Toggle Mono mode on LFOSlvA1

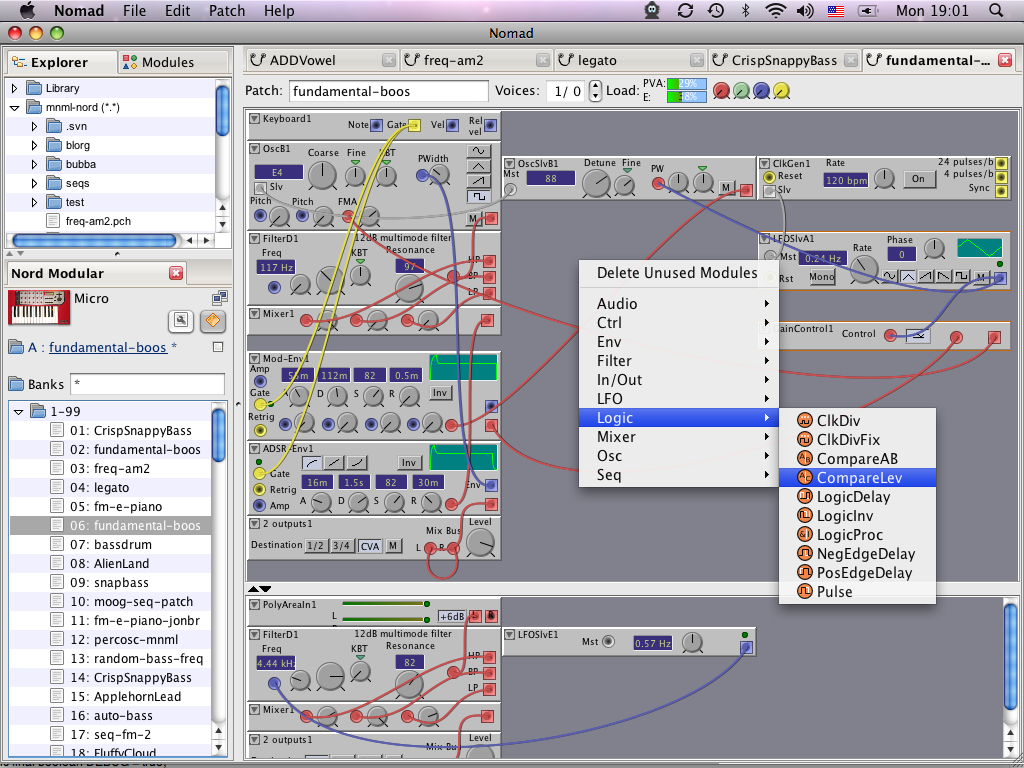tap(821, 277)
